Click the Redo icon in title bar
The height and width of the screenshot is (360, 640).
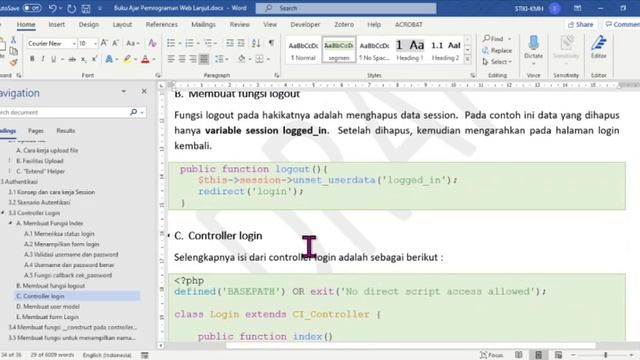pos(71,8)
